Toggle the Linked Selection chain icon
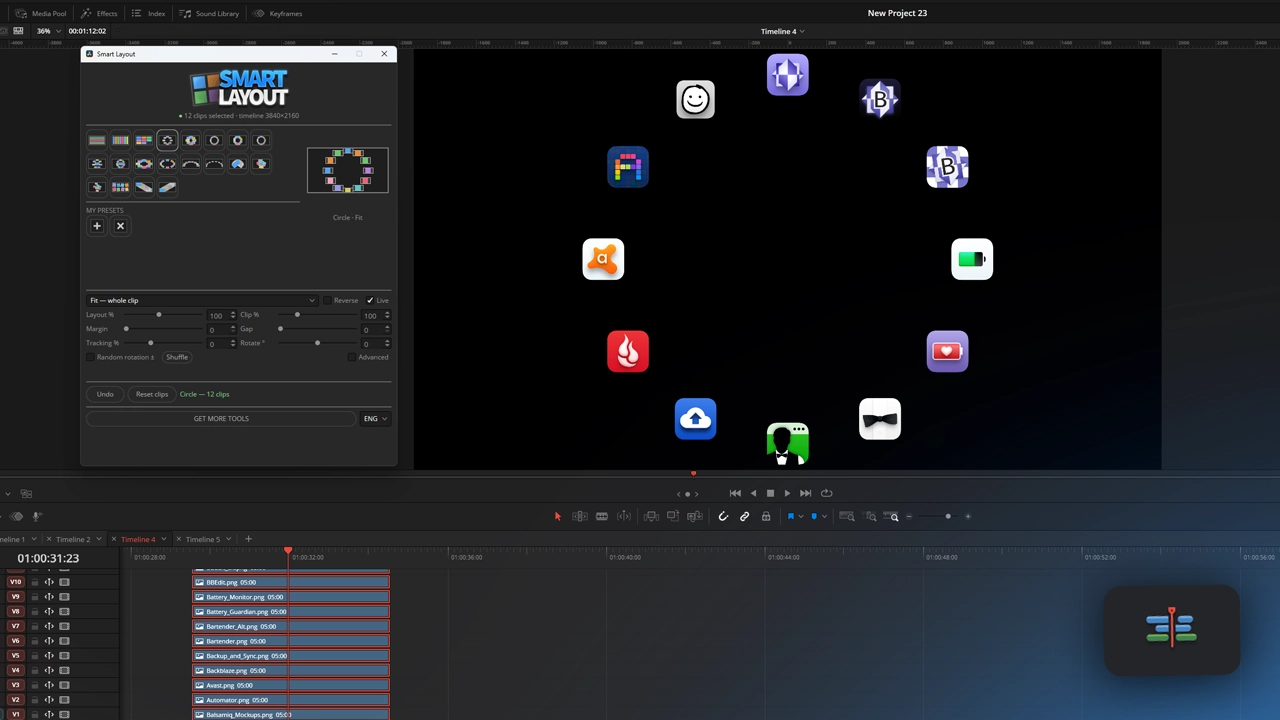 744,517
